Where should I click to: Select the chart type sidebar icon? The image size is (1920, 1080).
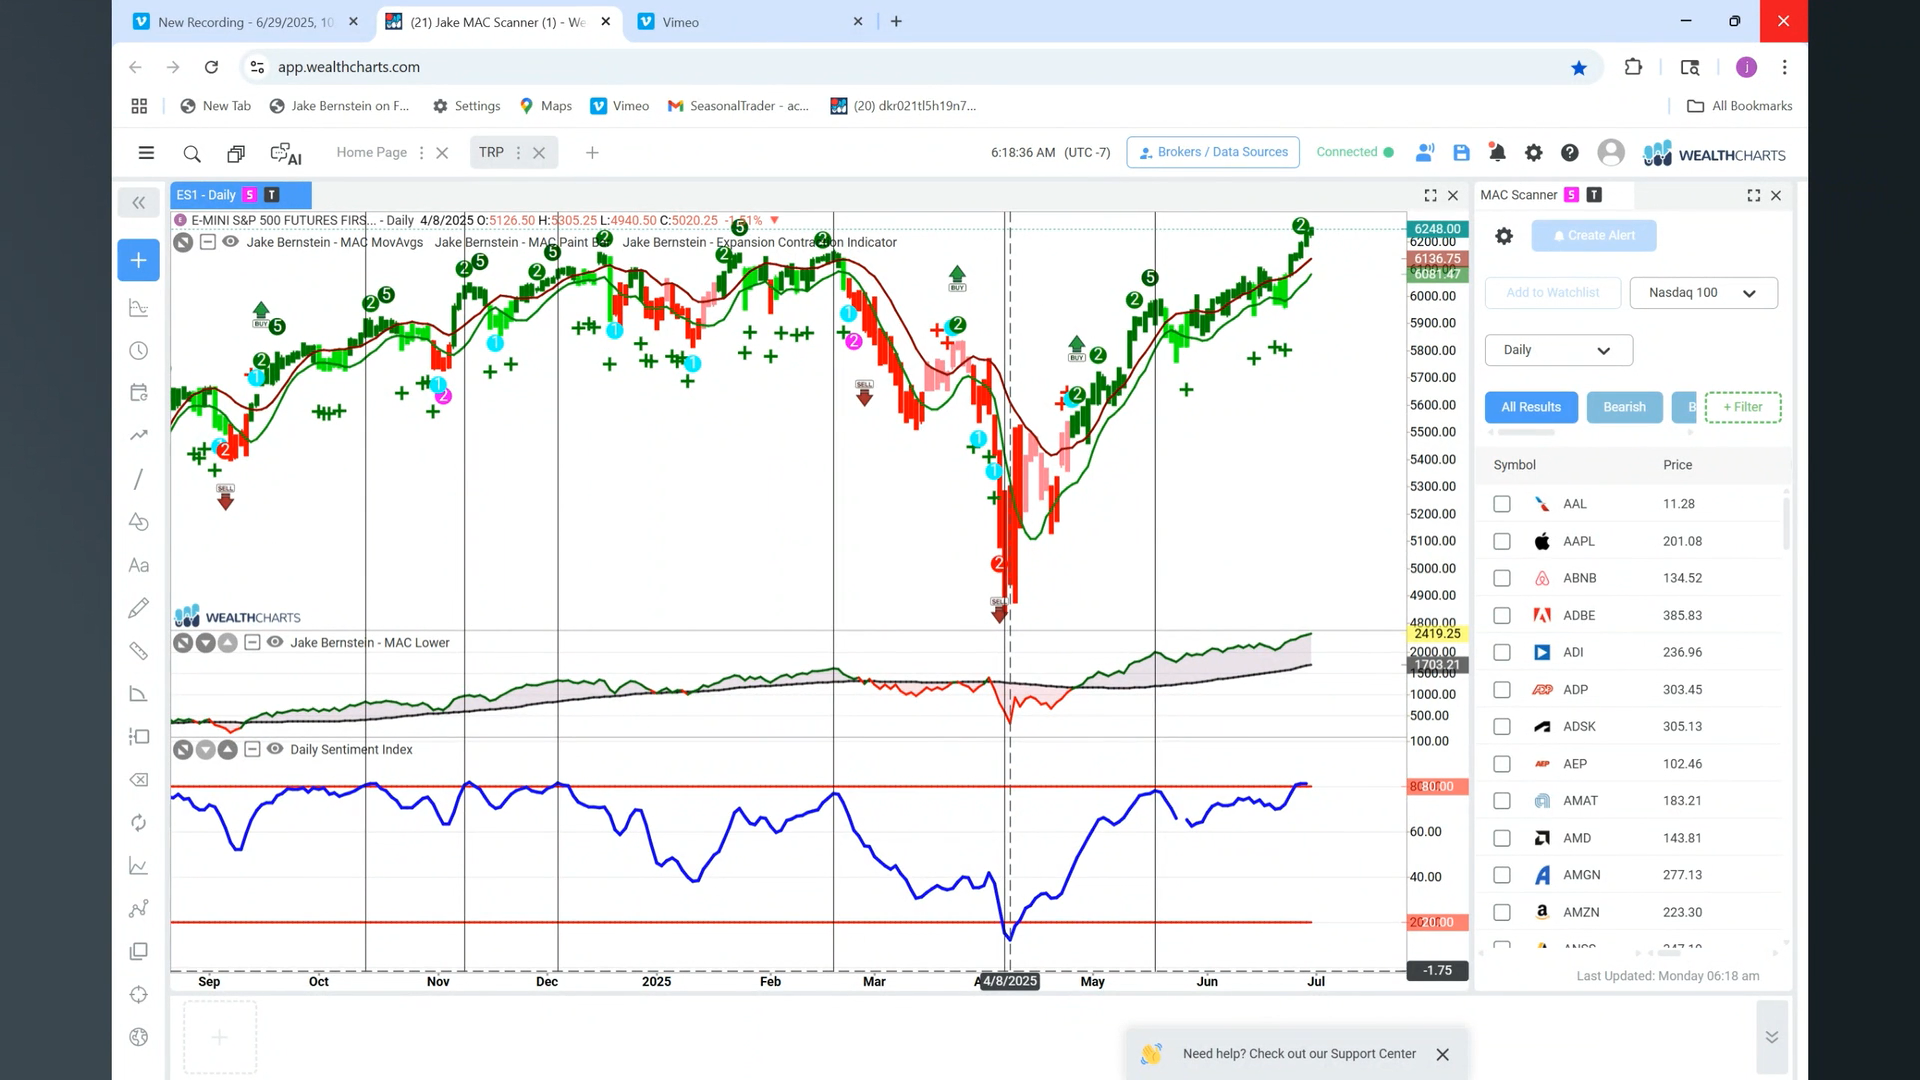(139, 308)
